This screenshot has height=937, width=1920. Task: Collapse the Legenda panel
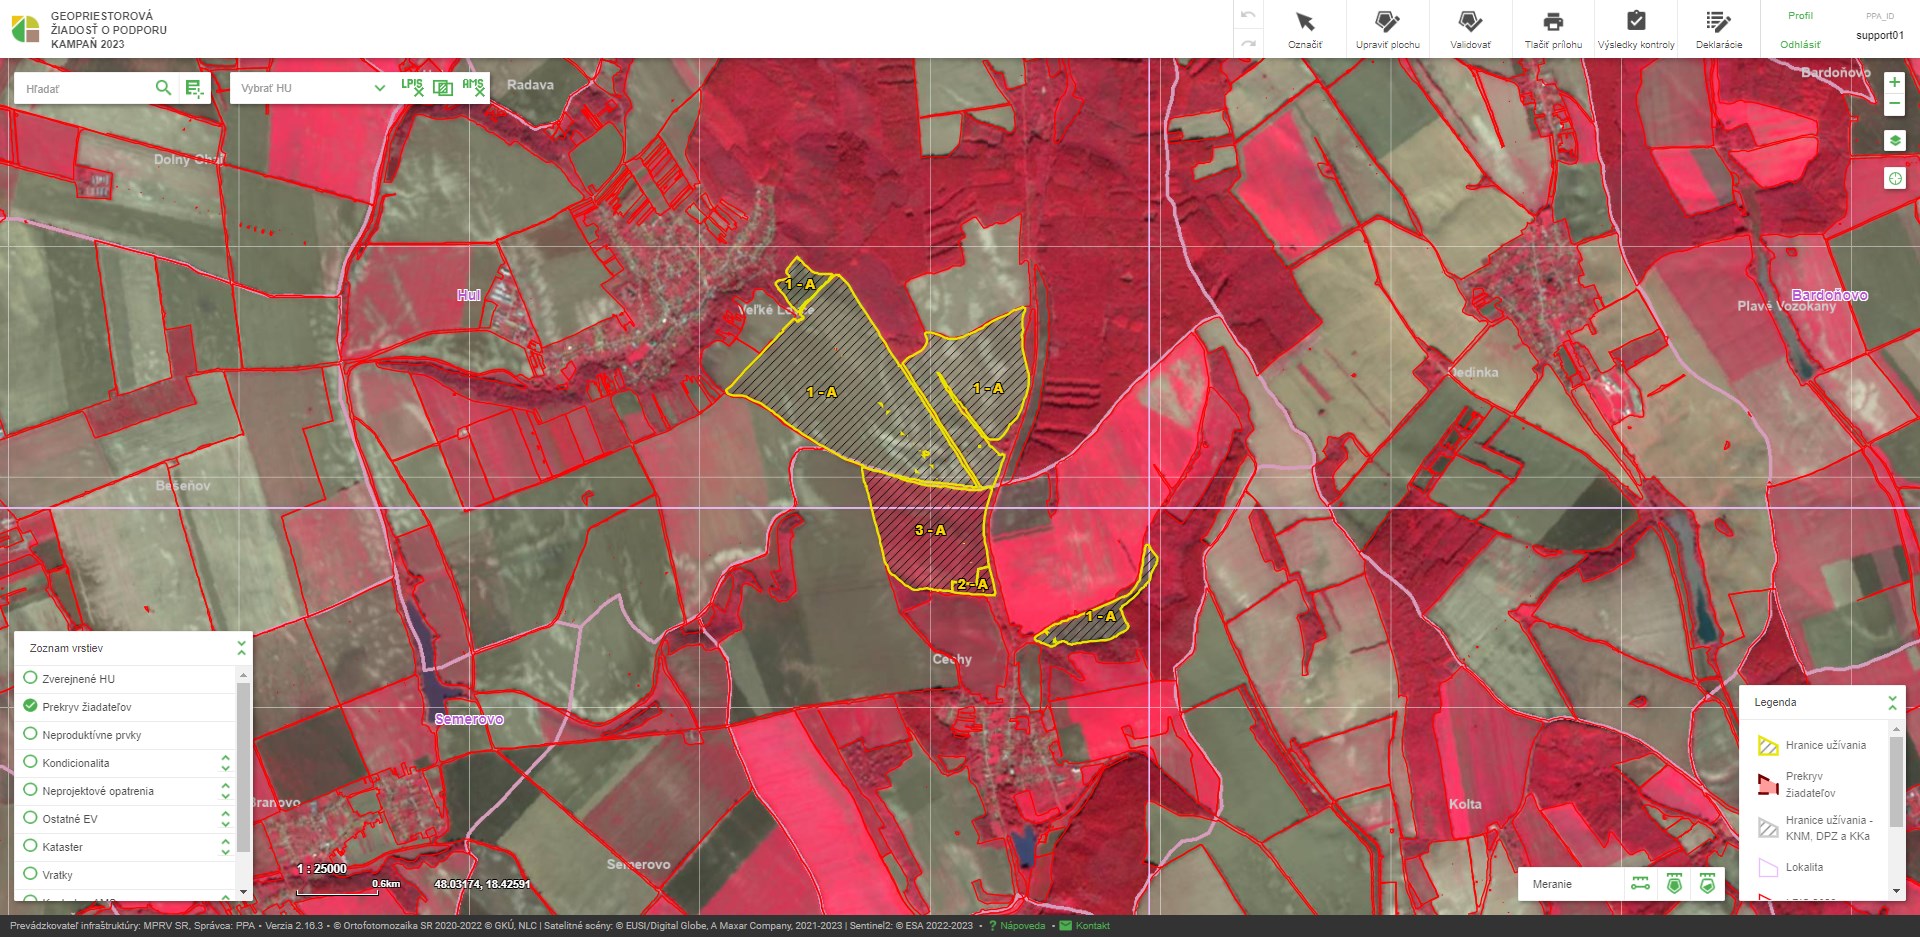pyautogui.click(x=1892, y=702)
